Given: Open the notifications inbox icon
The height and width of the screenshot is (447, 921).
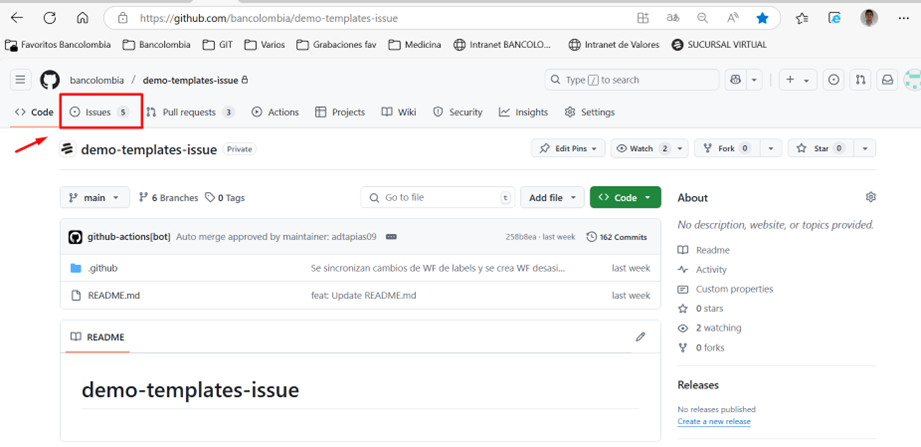Looking at the screenshot, I should pos(886,80).
